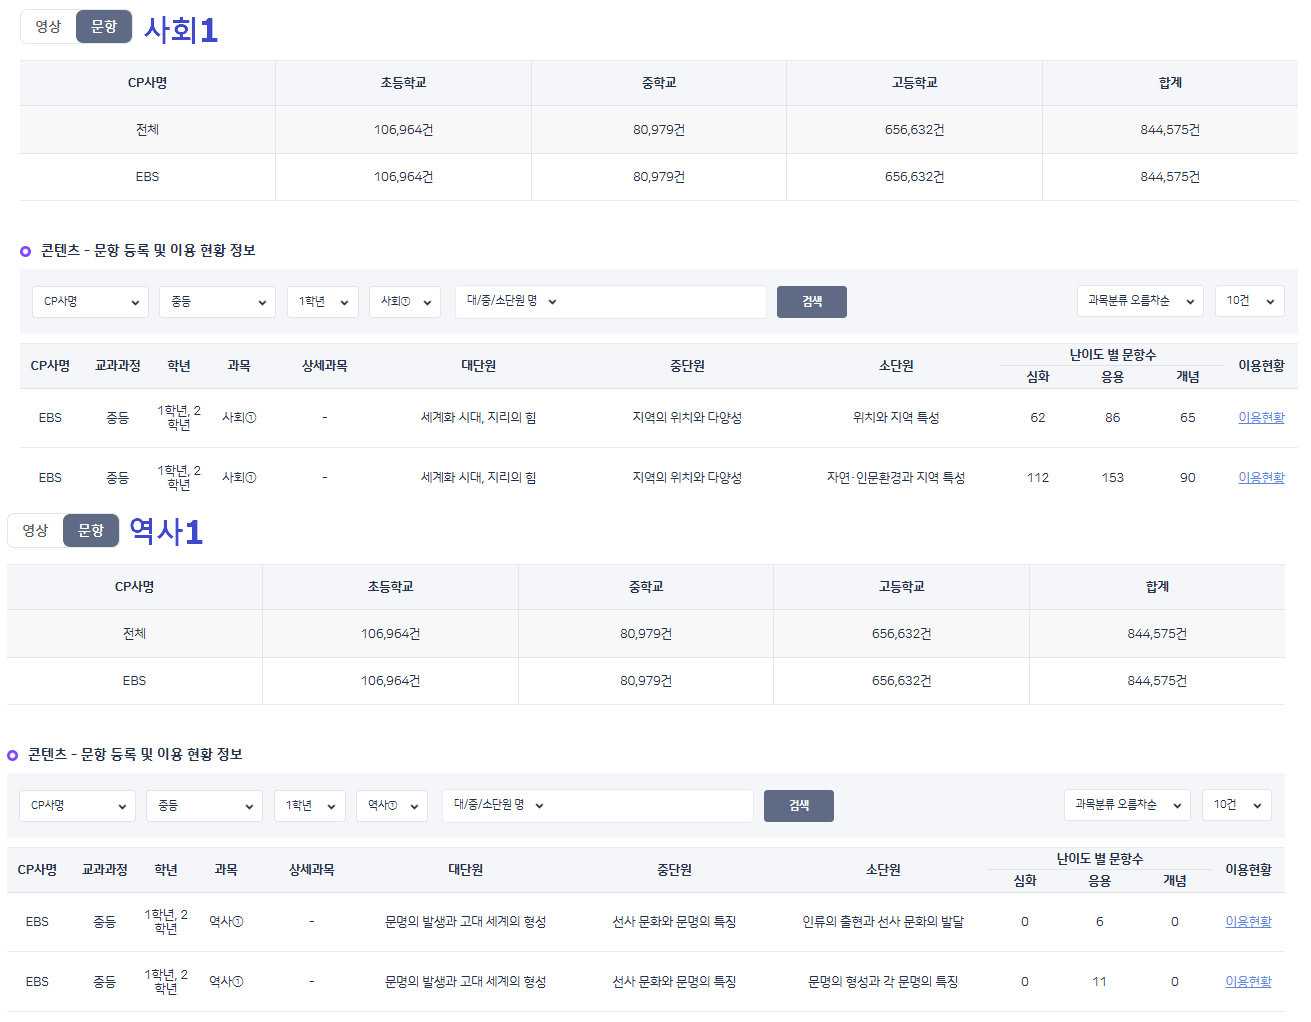This screenshot has width=1311, height=1022.
Task: Expand the 역사① subject dropdown
Action: pos(392,806)
